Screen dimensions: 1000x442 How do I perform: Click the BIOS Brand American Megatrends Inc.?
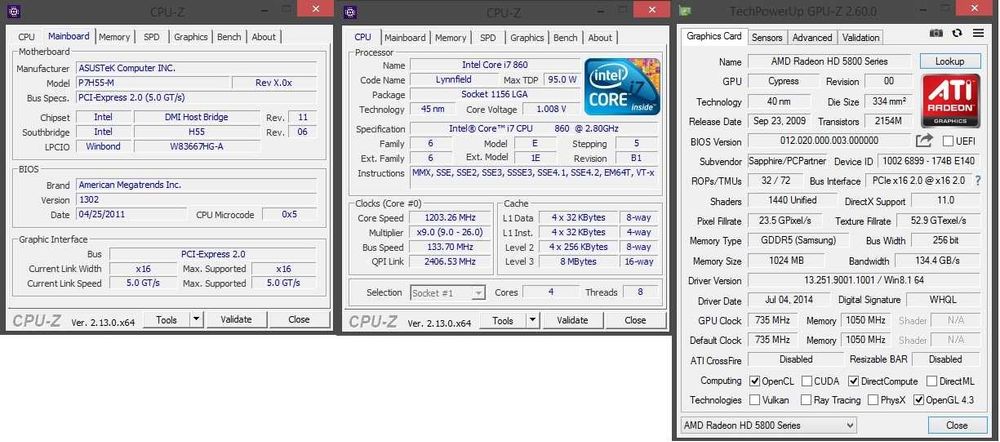coord(196,185)
